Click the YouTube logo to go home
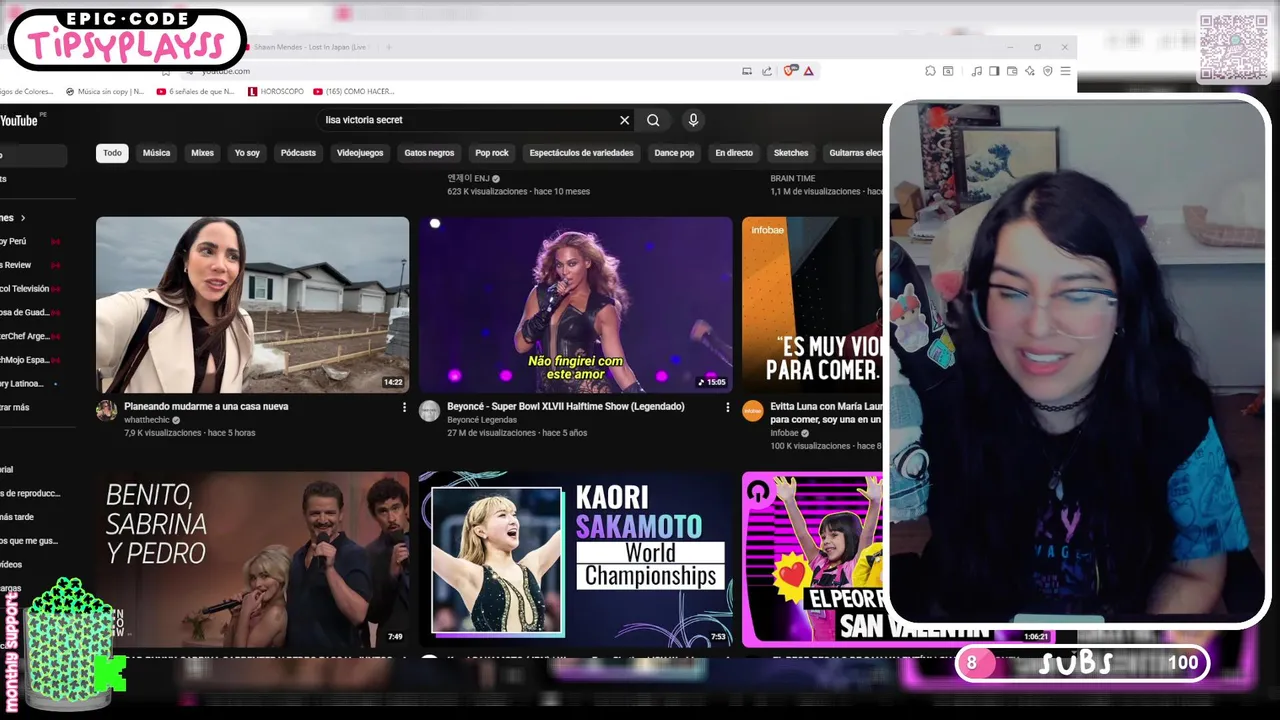Image resolution: width=1280 pixels, height=720 pixels. click(x=20, y=120)
